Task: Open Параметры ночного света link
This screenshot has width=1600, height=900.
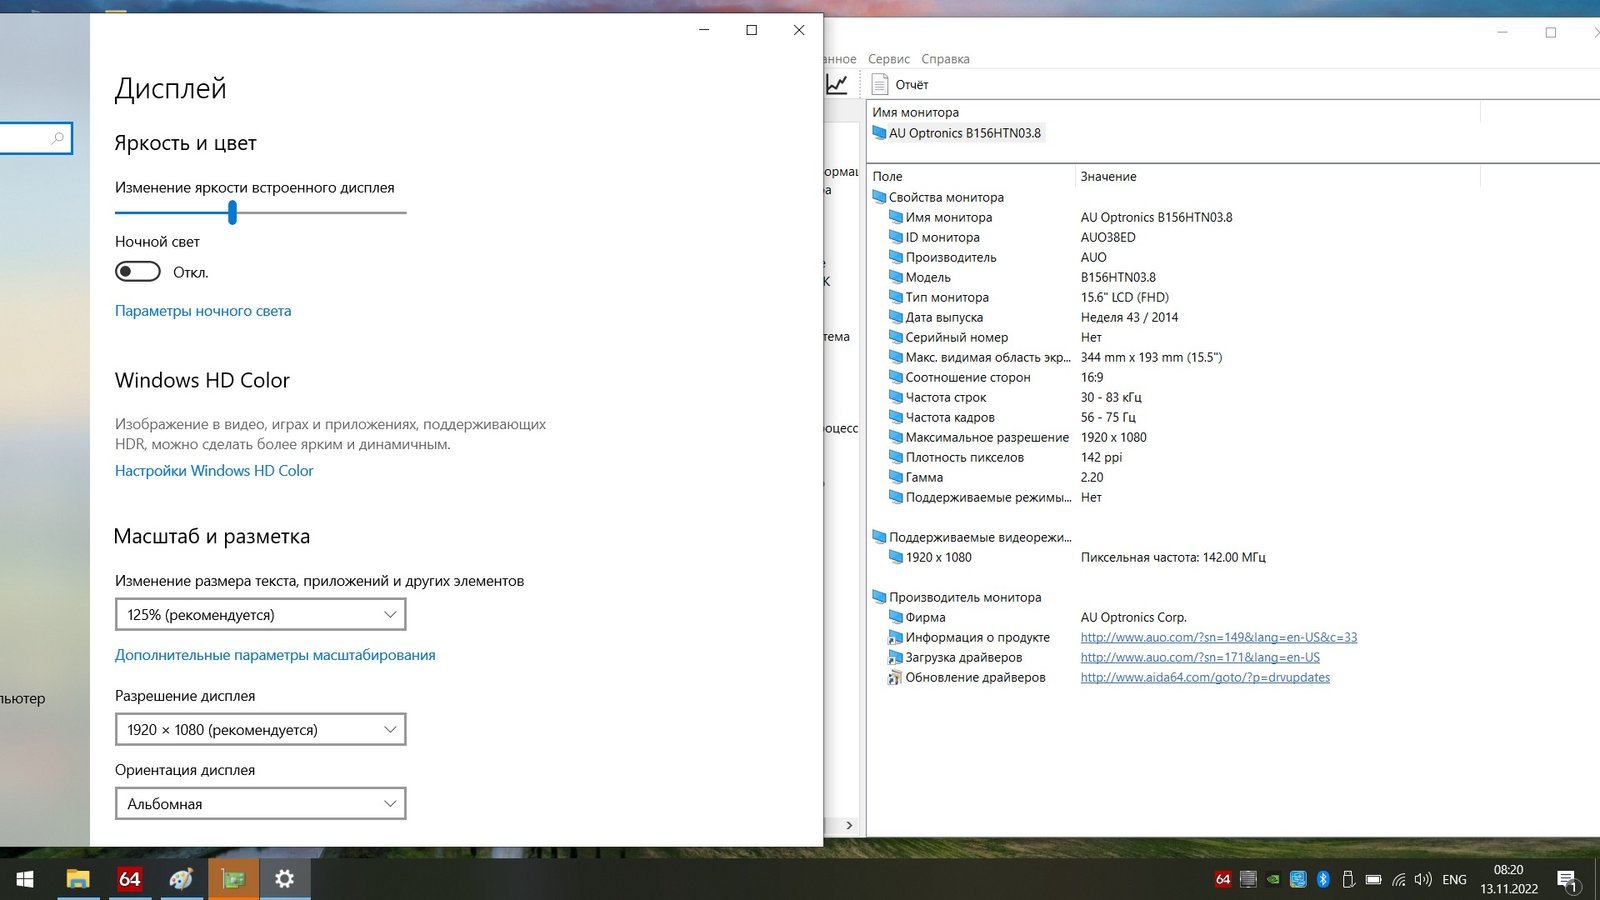Action: pyautogui.click(x=203, y=311)
